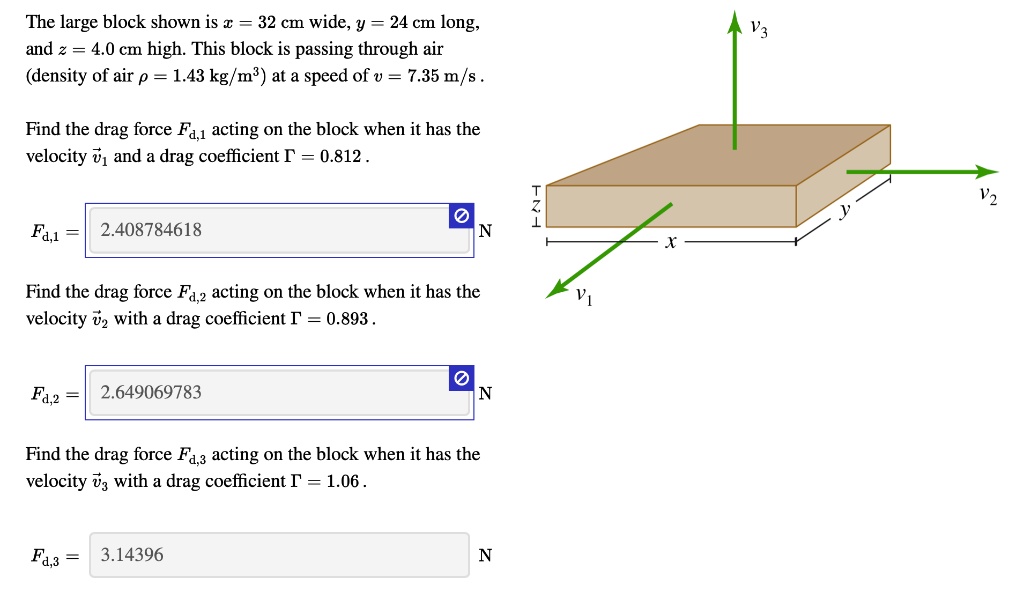The height and width of the screenshot is (592, 1024).
Task: Click the right side face of the block
Action: point(842,176)
